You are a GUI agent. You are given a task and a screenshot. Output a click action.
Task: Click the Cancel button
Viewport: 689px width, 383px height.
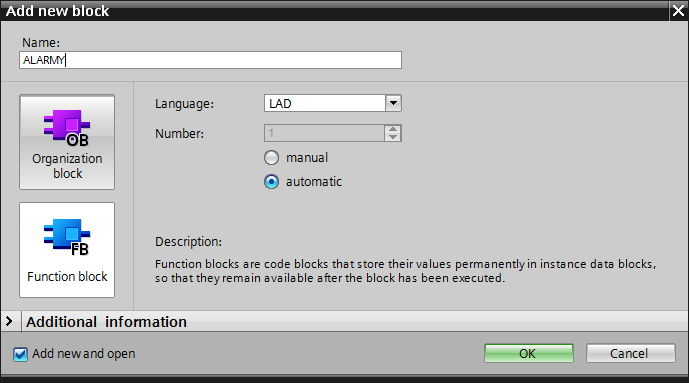(x=630, y=354)
